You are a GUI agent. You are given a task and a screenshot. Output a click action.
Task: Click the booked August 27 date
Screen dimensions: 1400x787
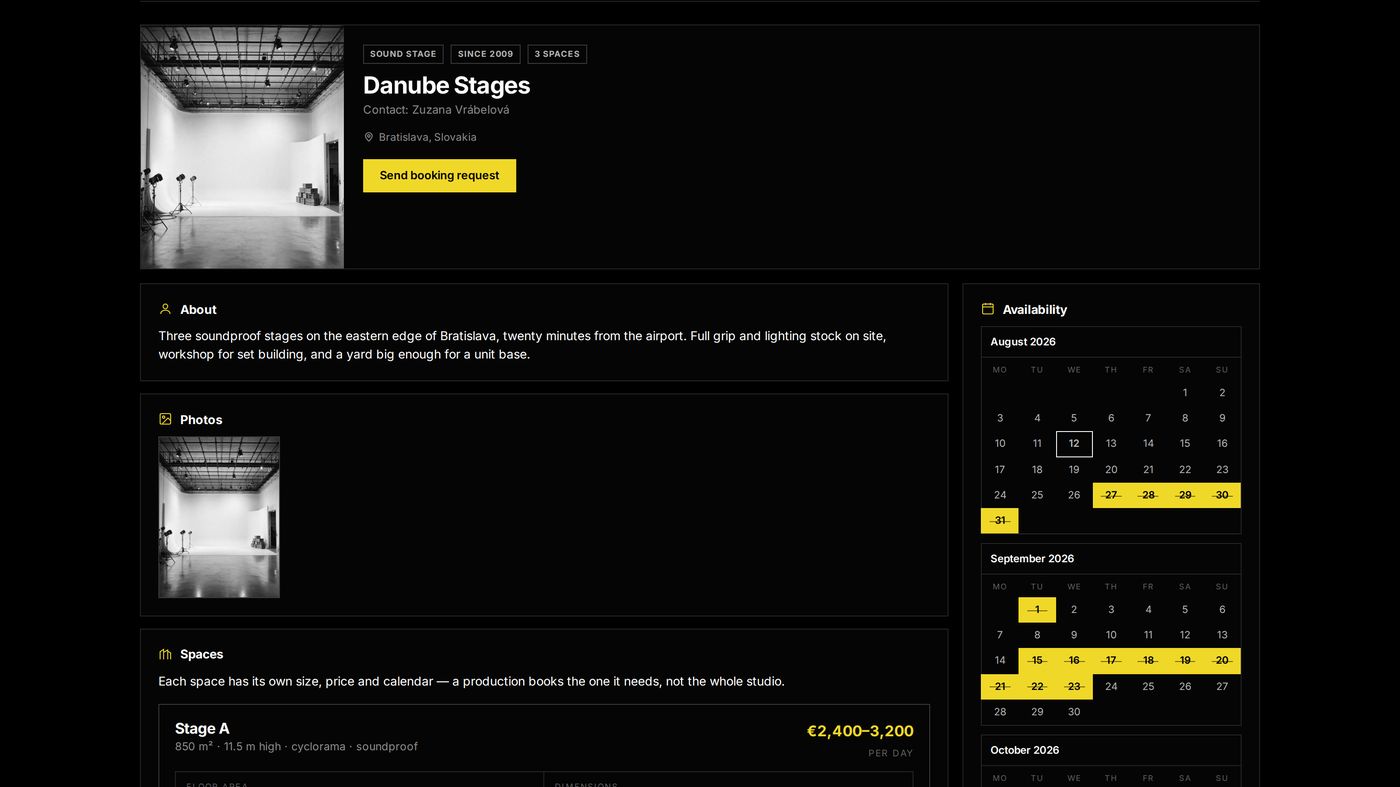1111,495
